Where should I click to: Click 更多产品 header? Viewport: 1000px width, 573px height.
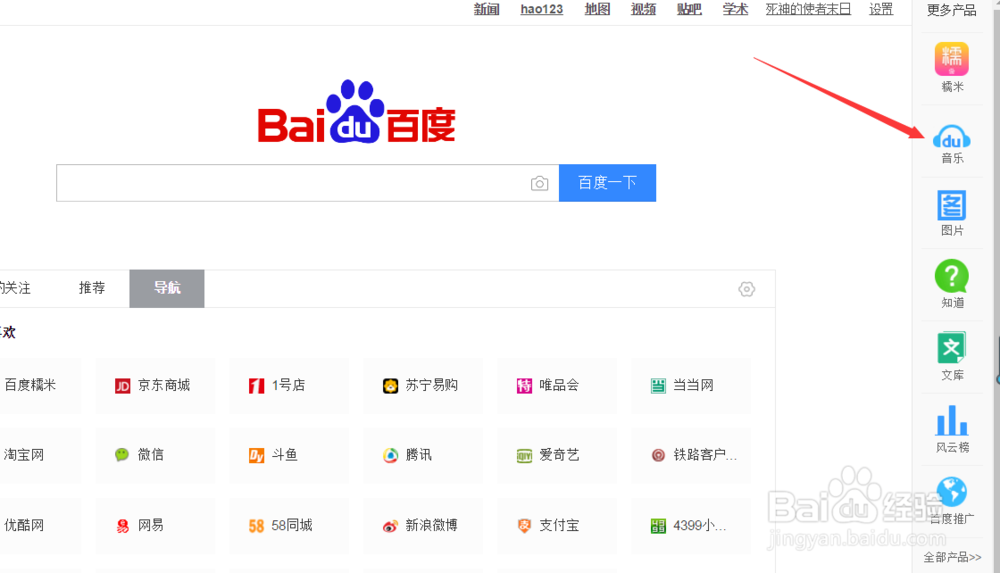(952, 10)
